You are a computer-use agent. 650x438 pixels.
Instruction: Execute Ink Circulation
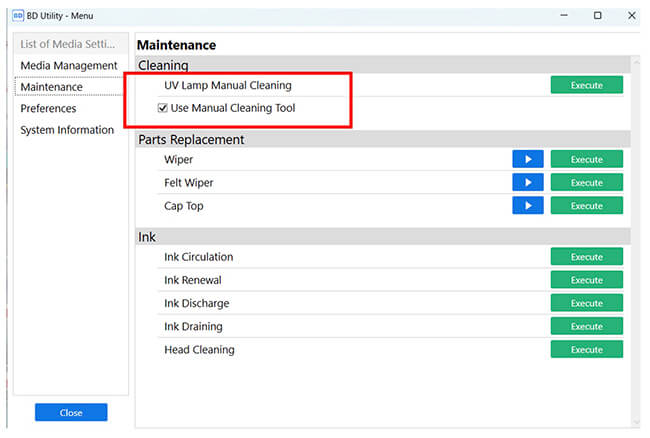tap(586, 257)
